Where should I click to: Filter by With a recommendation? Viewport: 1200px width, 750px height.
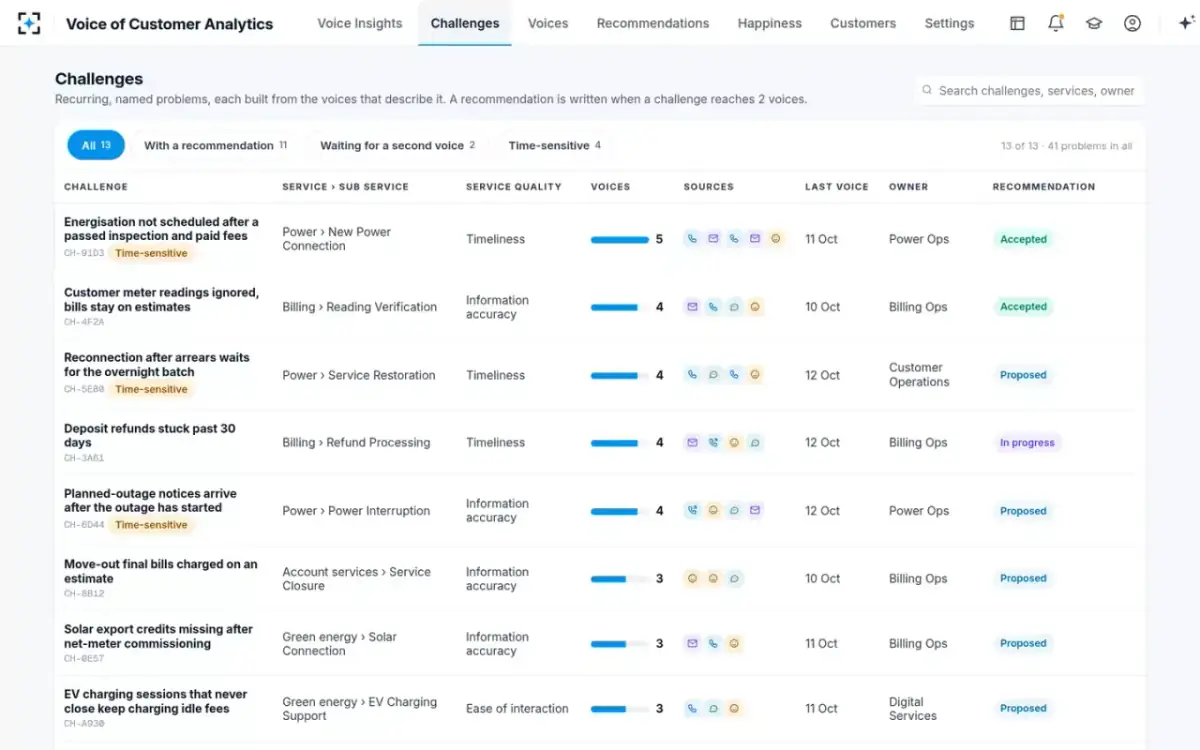[x=216, y=145]
